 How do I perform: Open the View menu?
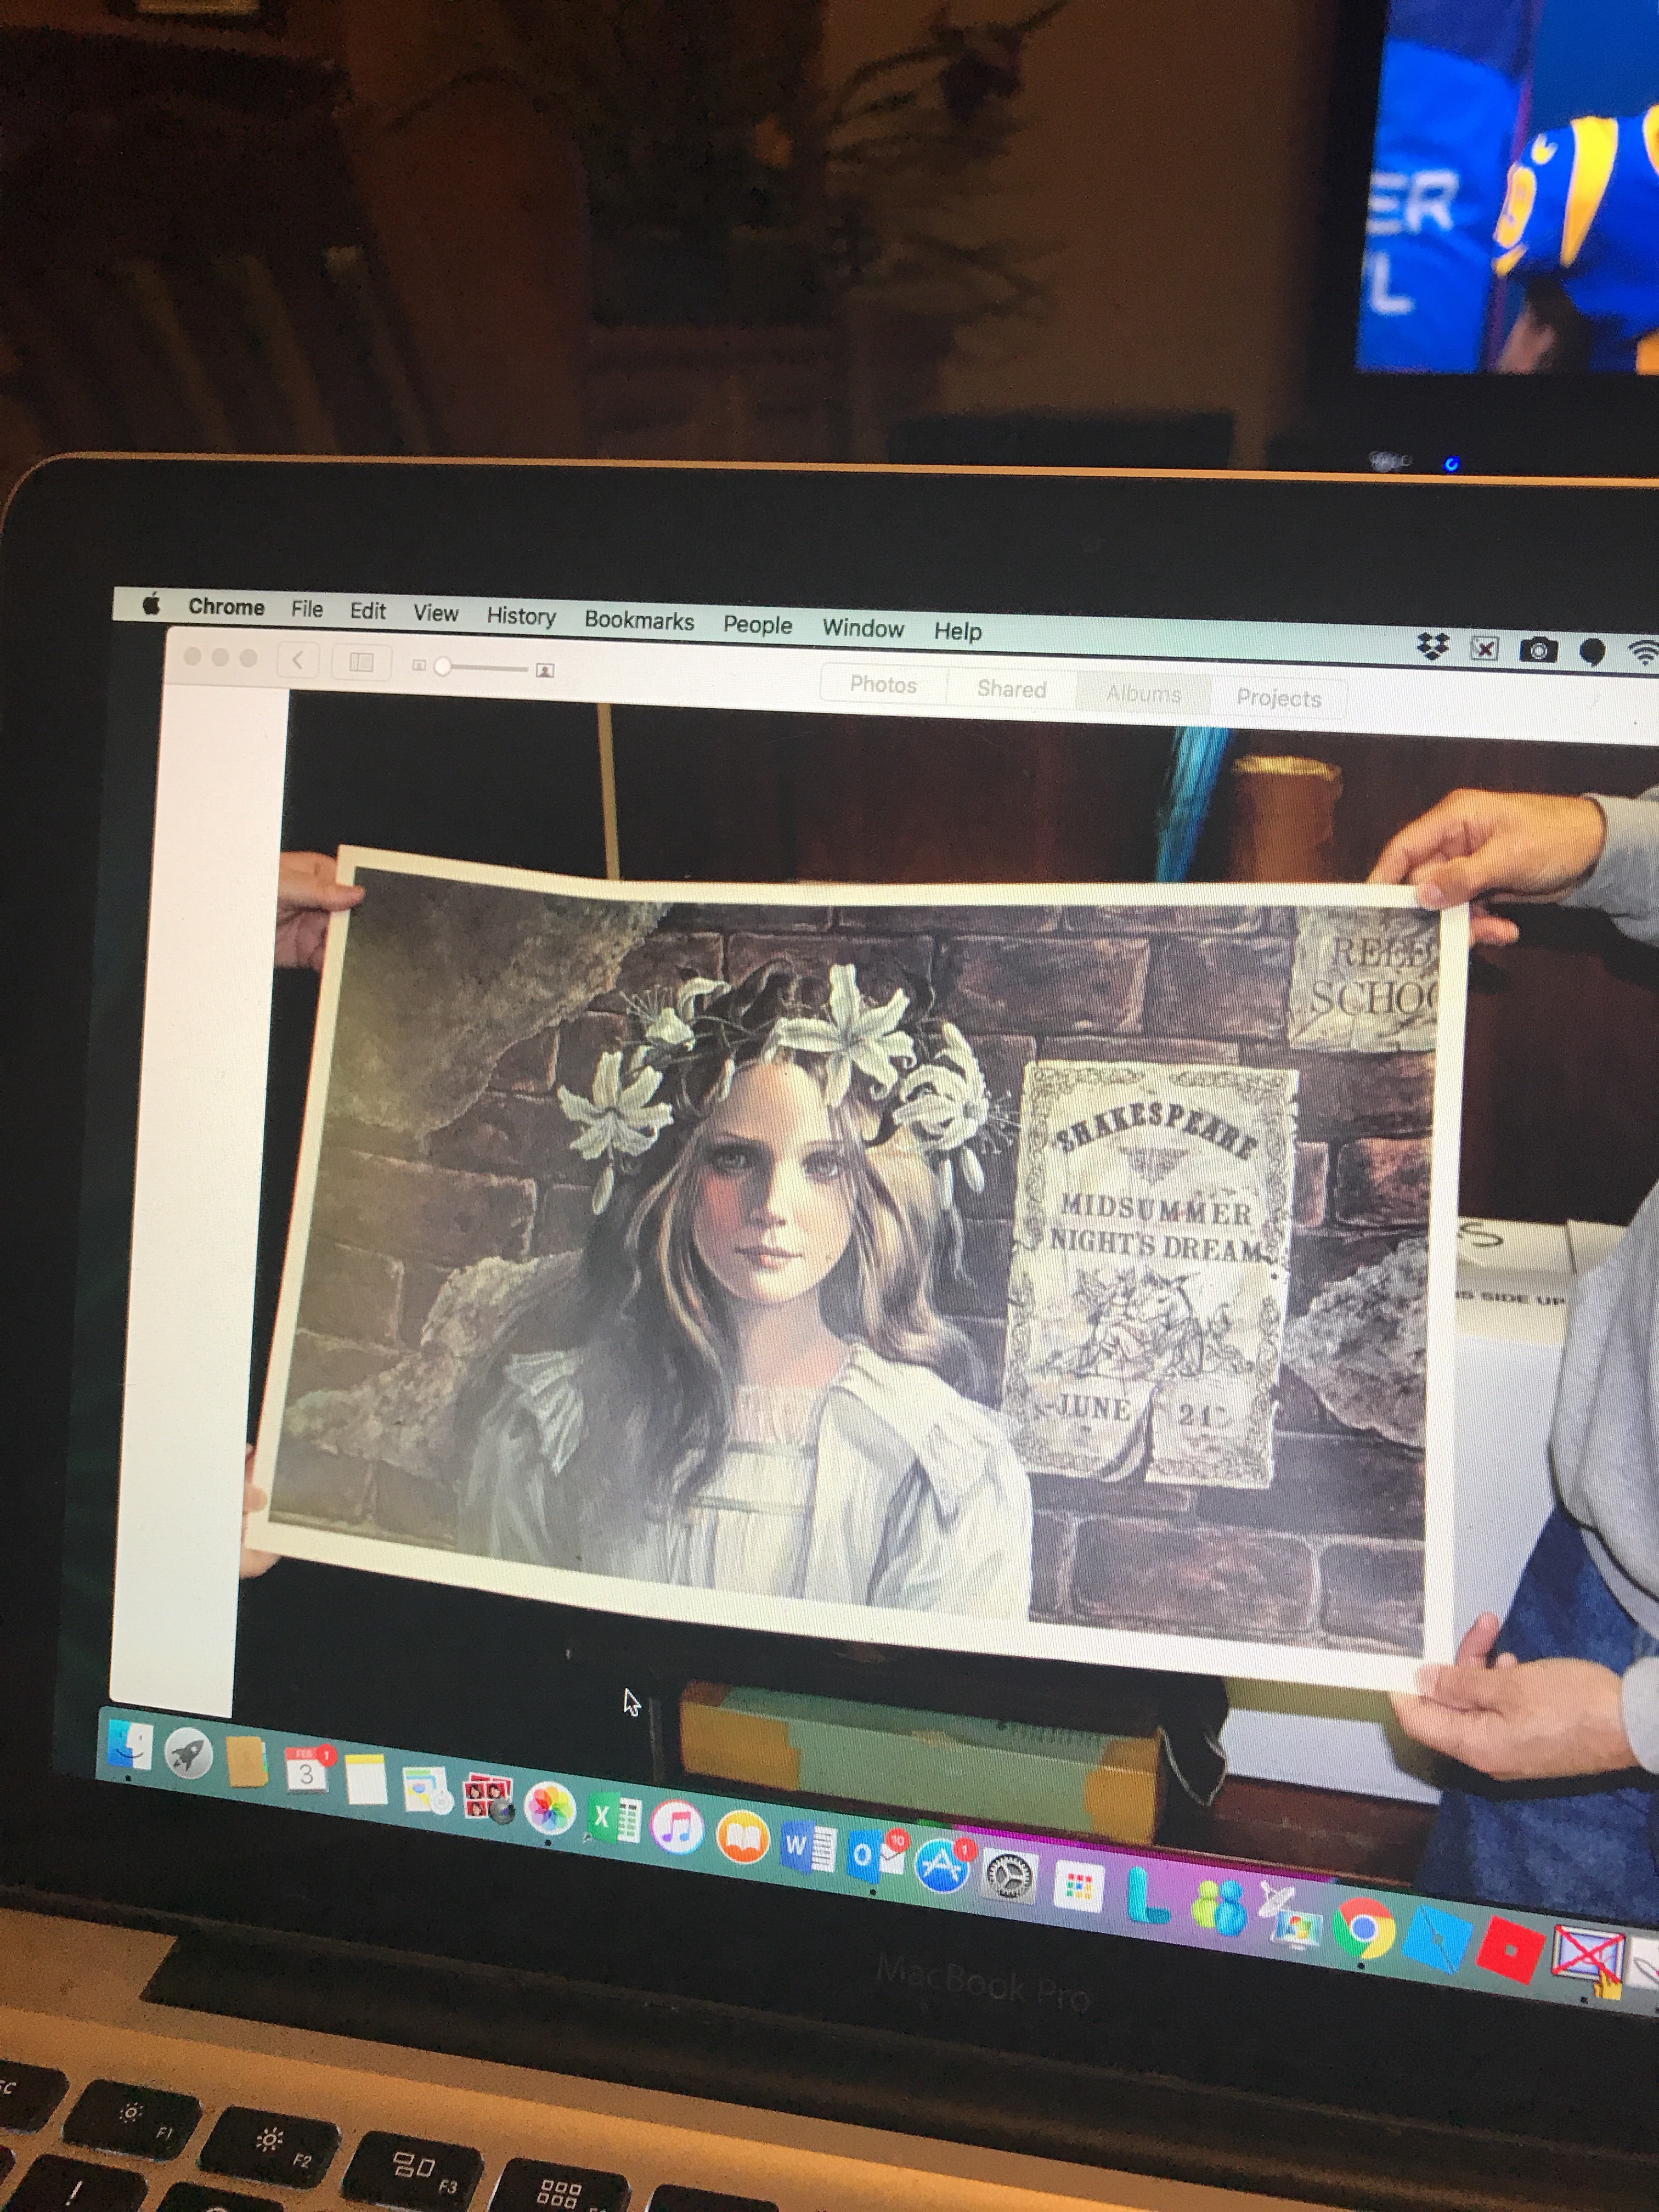[436, 613]
